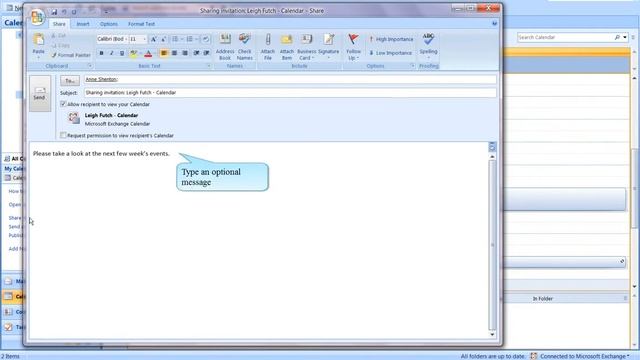The height and width of the screenshot is (360, 640).
Task: Align text to the left
Action: click(164, 53)
